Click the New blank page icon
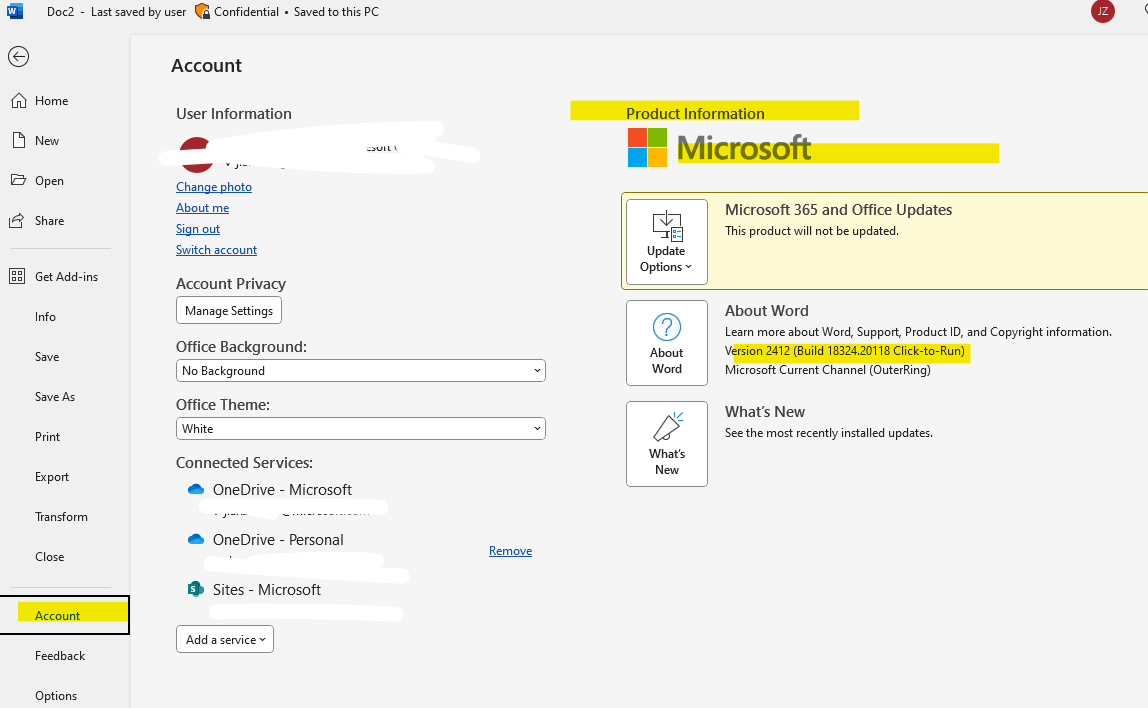1148x708 pixels. coord(18,141)
